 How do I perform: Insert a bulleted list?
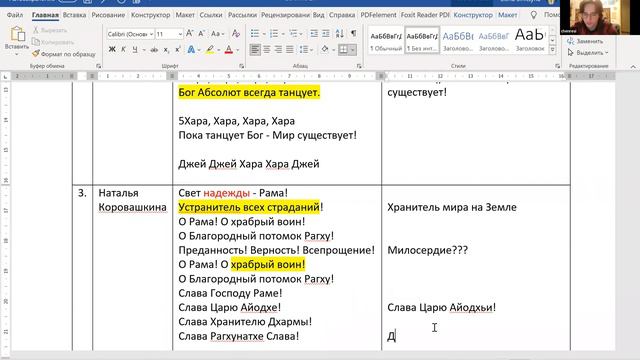click(x=255, y=33)
